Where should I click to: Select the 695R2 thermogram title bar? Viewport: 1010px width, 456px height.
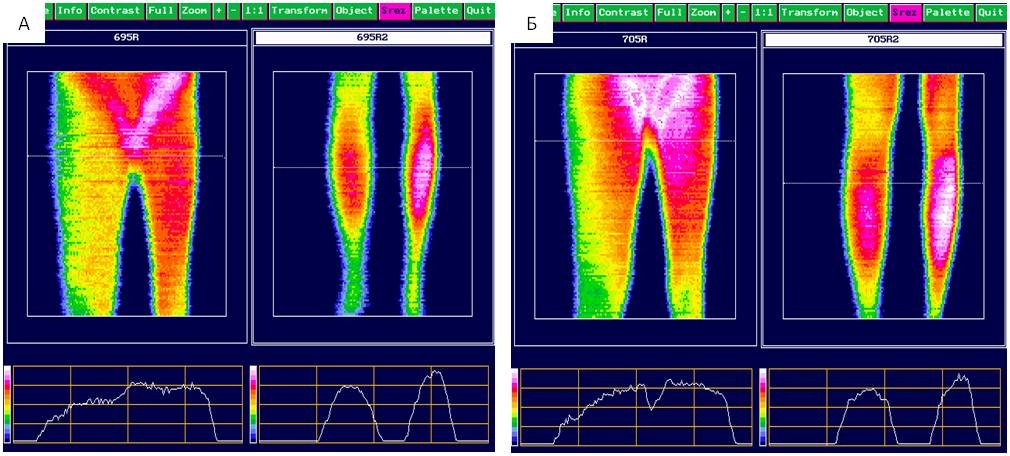tap(372, 37)
